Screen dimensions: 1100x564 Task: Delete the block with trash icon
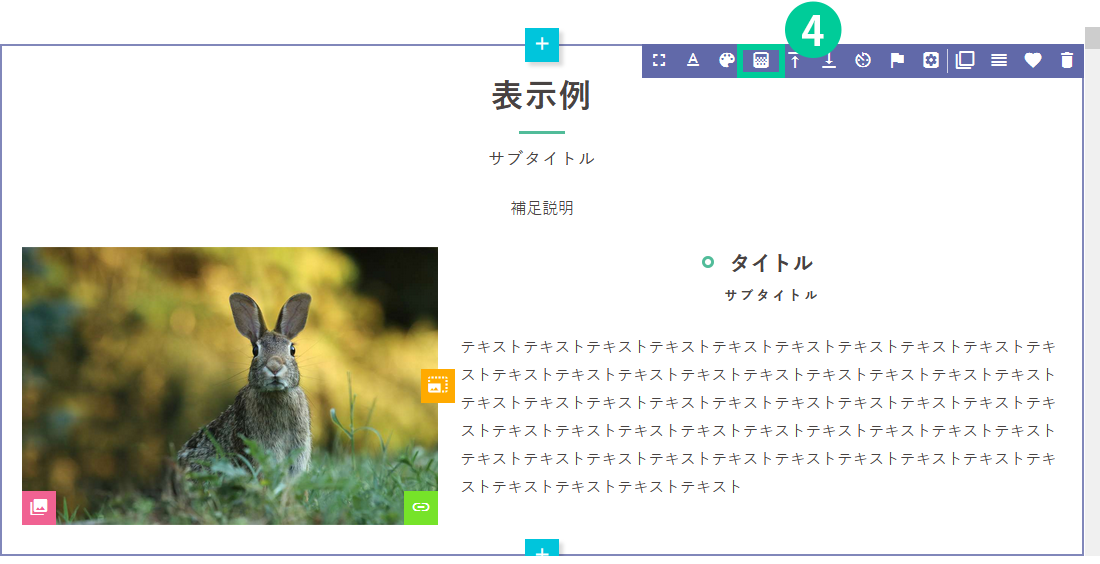1067,61
